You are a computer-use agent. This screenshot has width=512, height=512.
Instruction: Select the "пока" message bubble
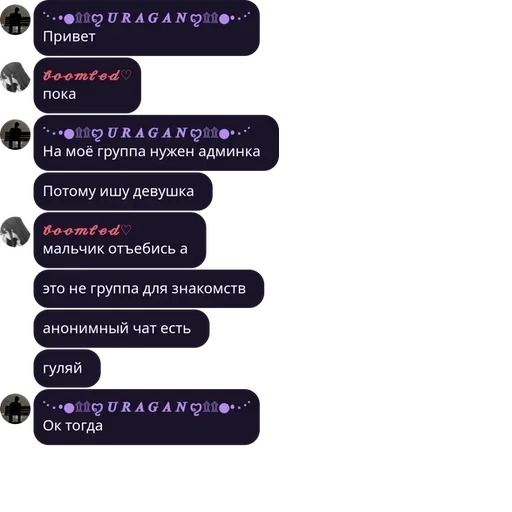click(87, 85)
